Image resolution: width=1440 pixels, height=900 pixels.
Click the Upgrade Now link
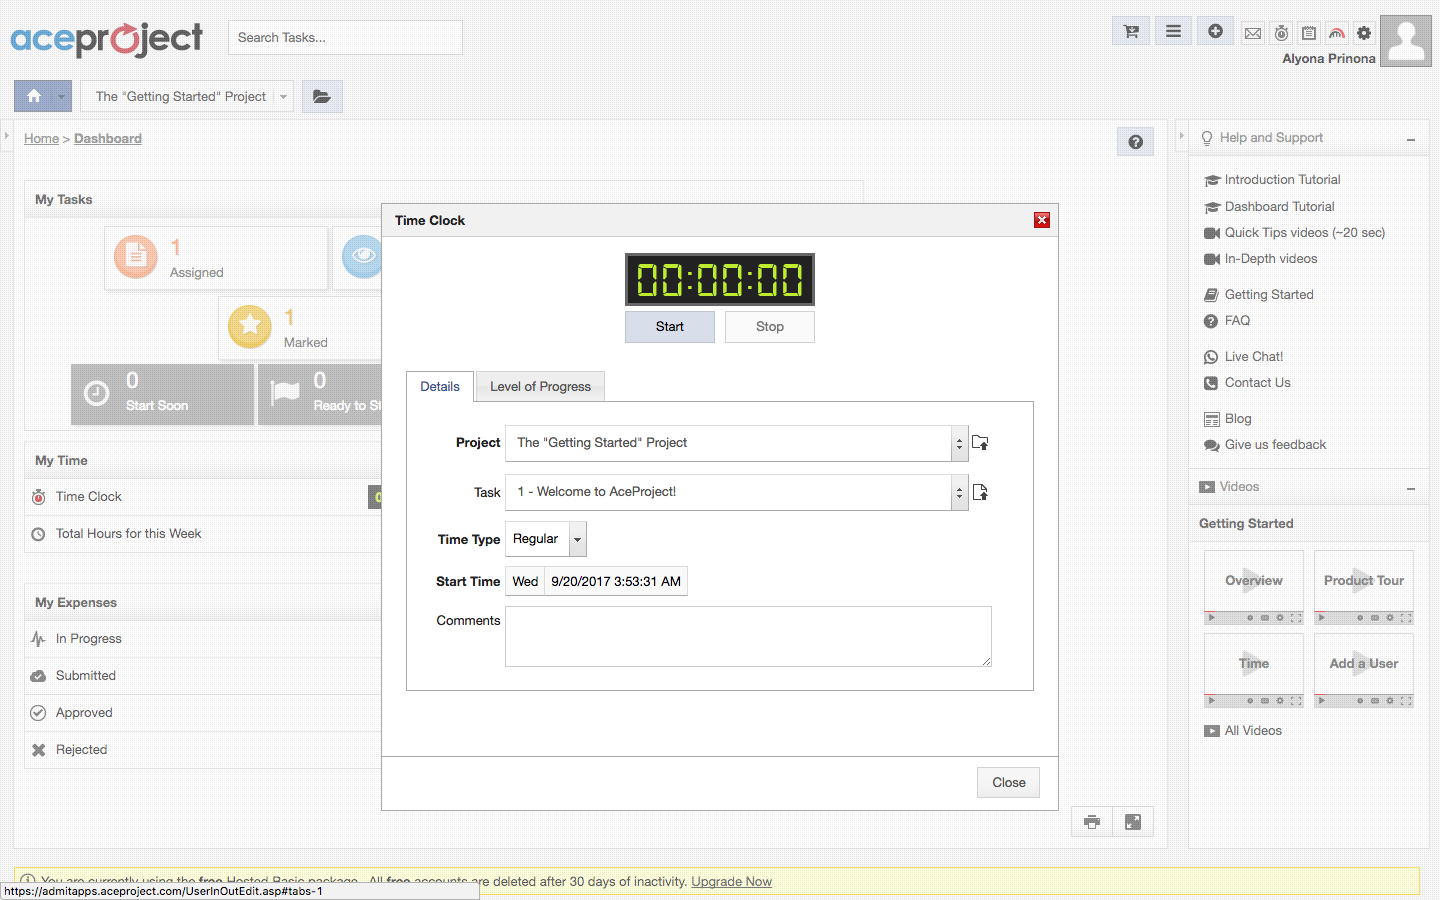tap(731, 881)
